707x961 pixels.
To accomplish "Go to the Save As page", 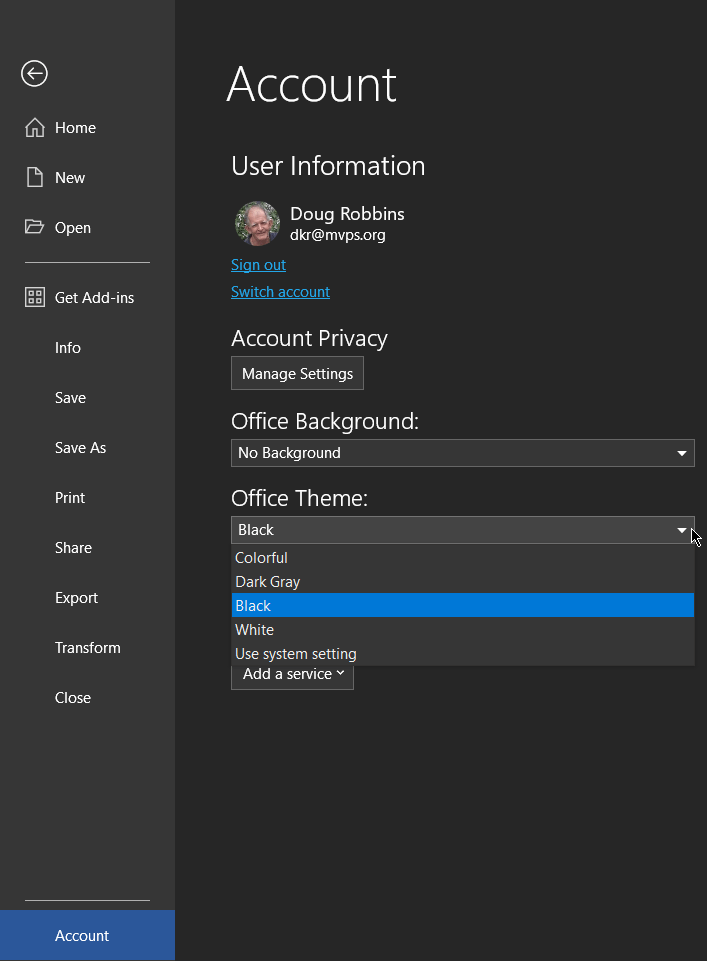I will tap(80, 448).
